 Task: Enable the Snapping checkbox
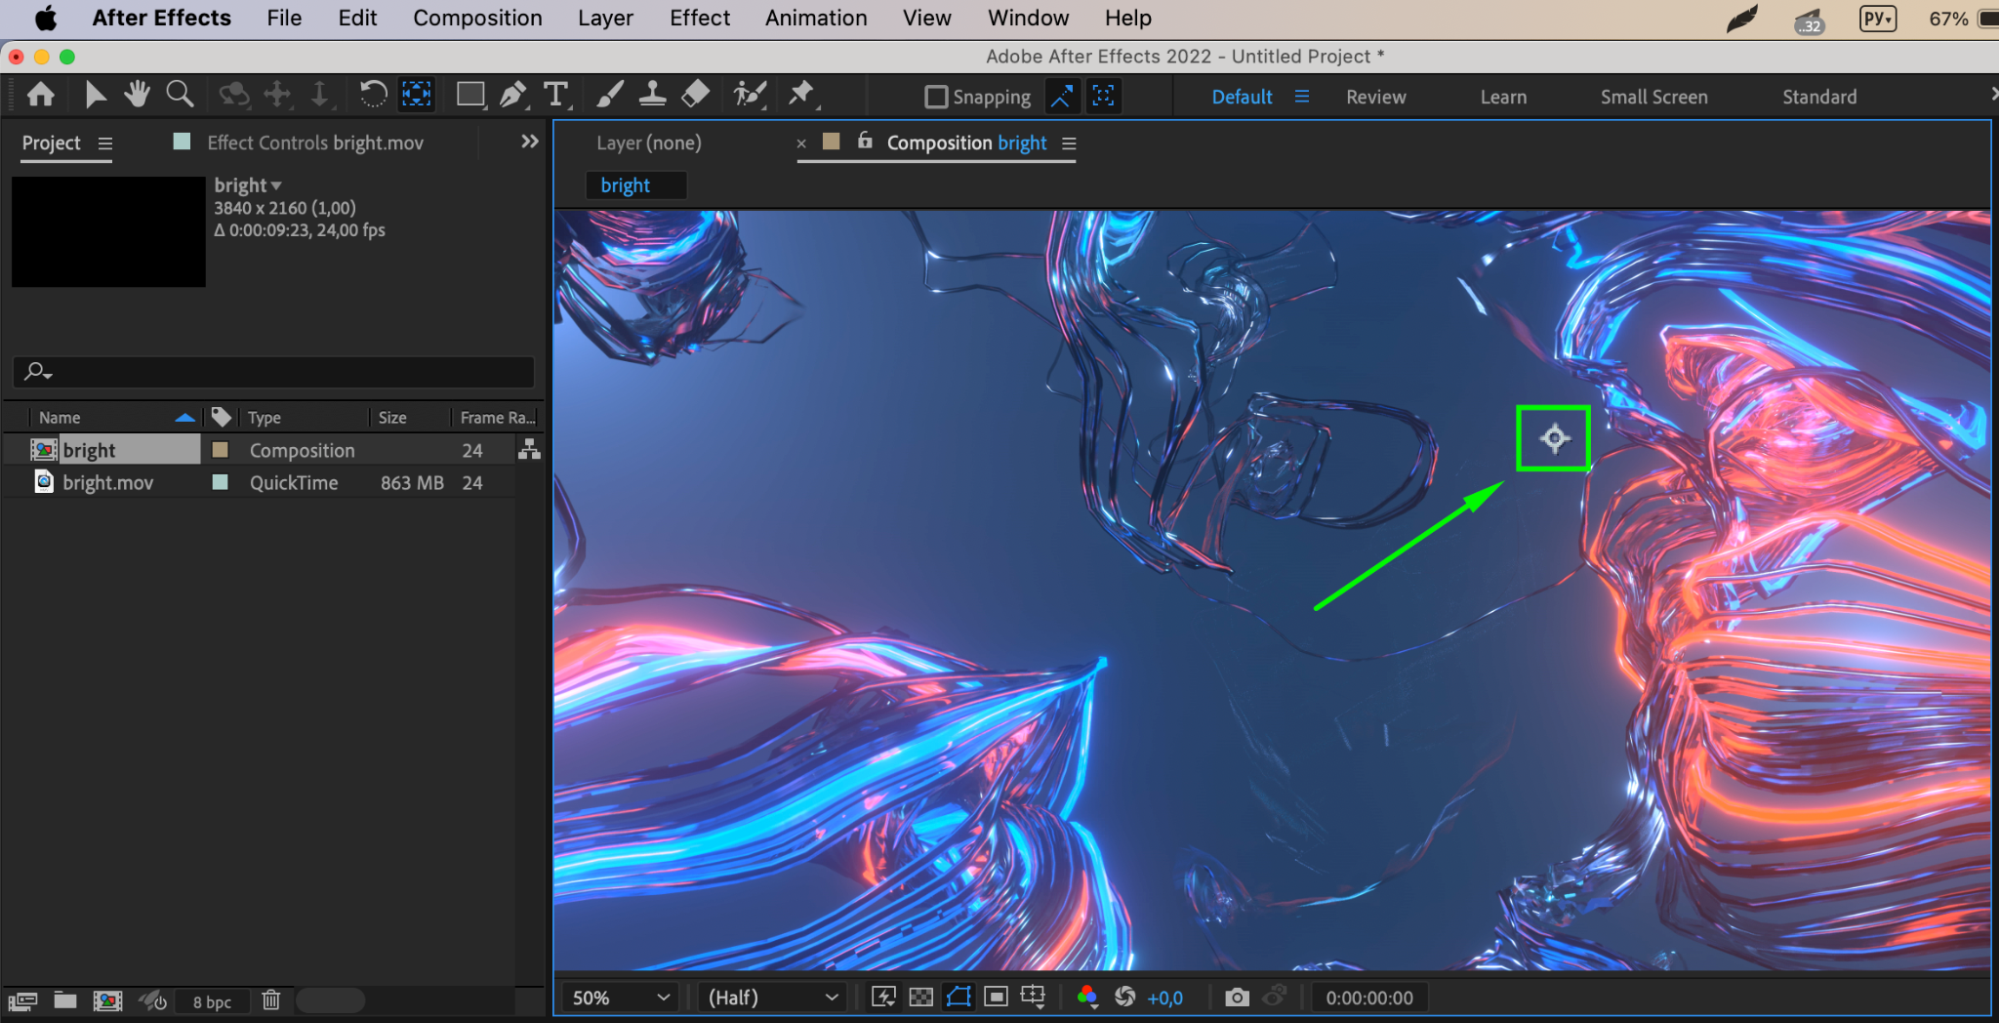click(936, 97)
